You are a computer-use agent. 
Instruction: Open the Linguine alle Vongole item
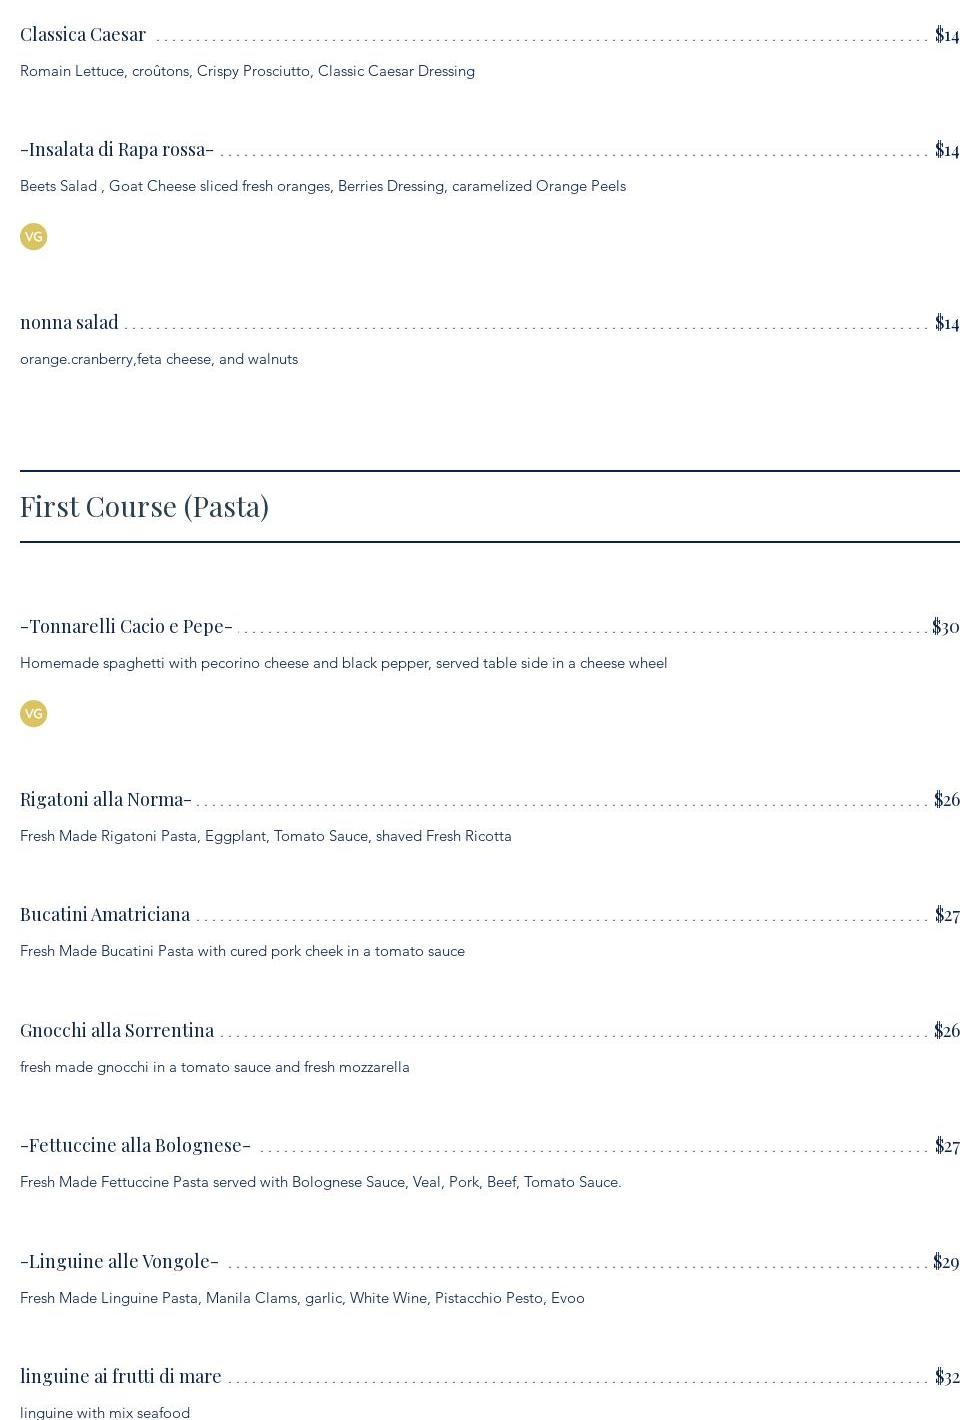coord(119,1262)
